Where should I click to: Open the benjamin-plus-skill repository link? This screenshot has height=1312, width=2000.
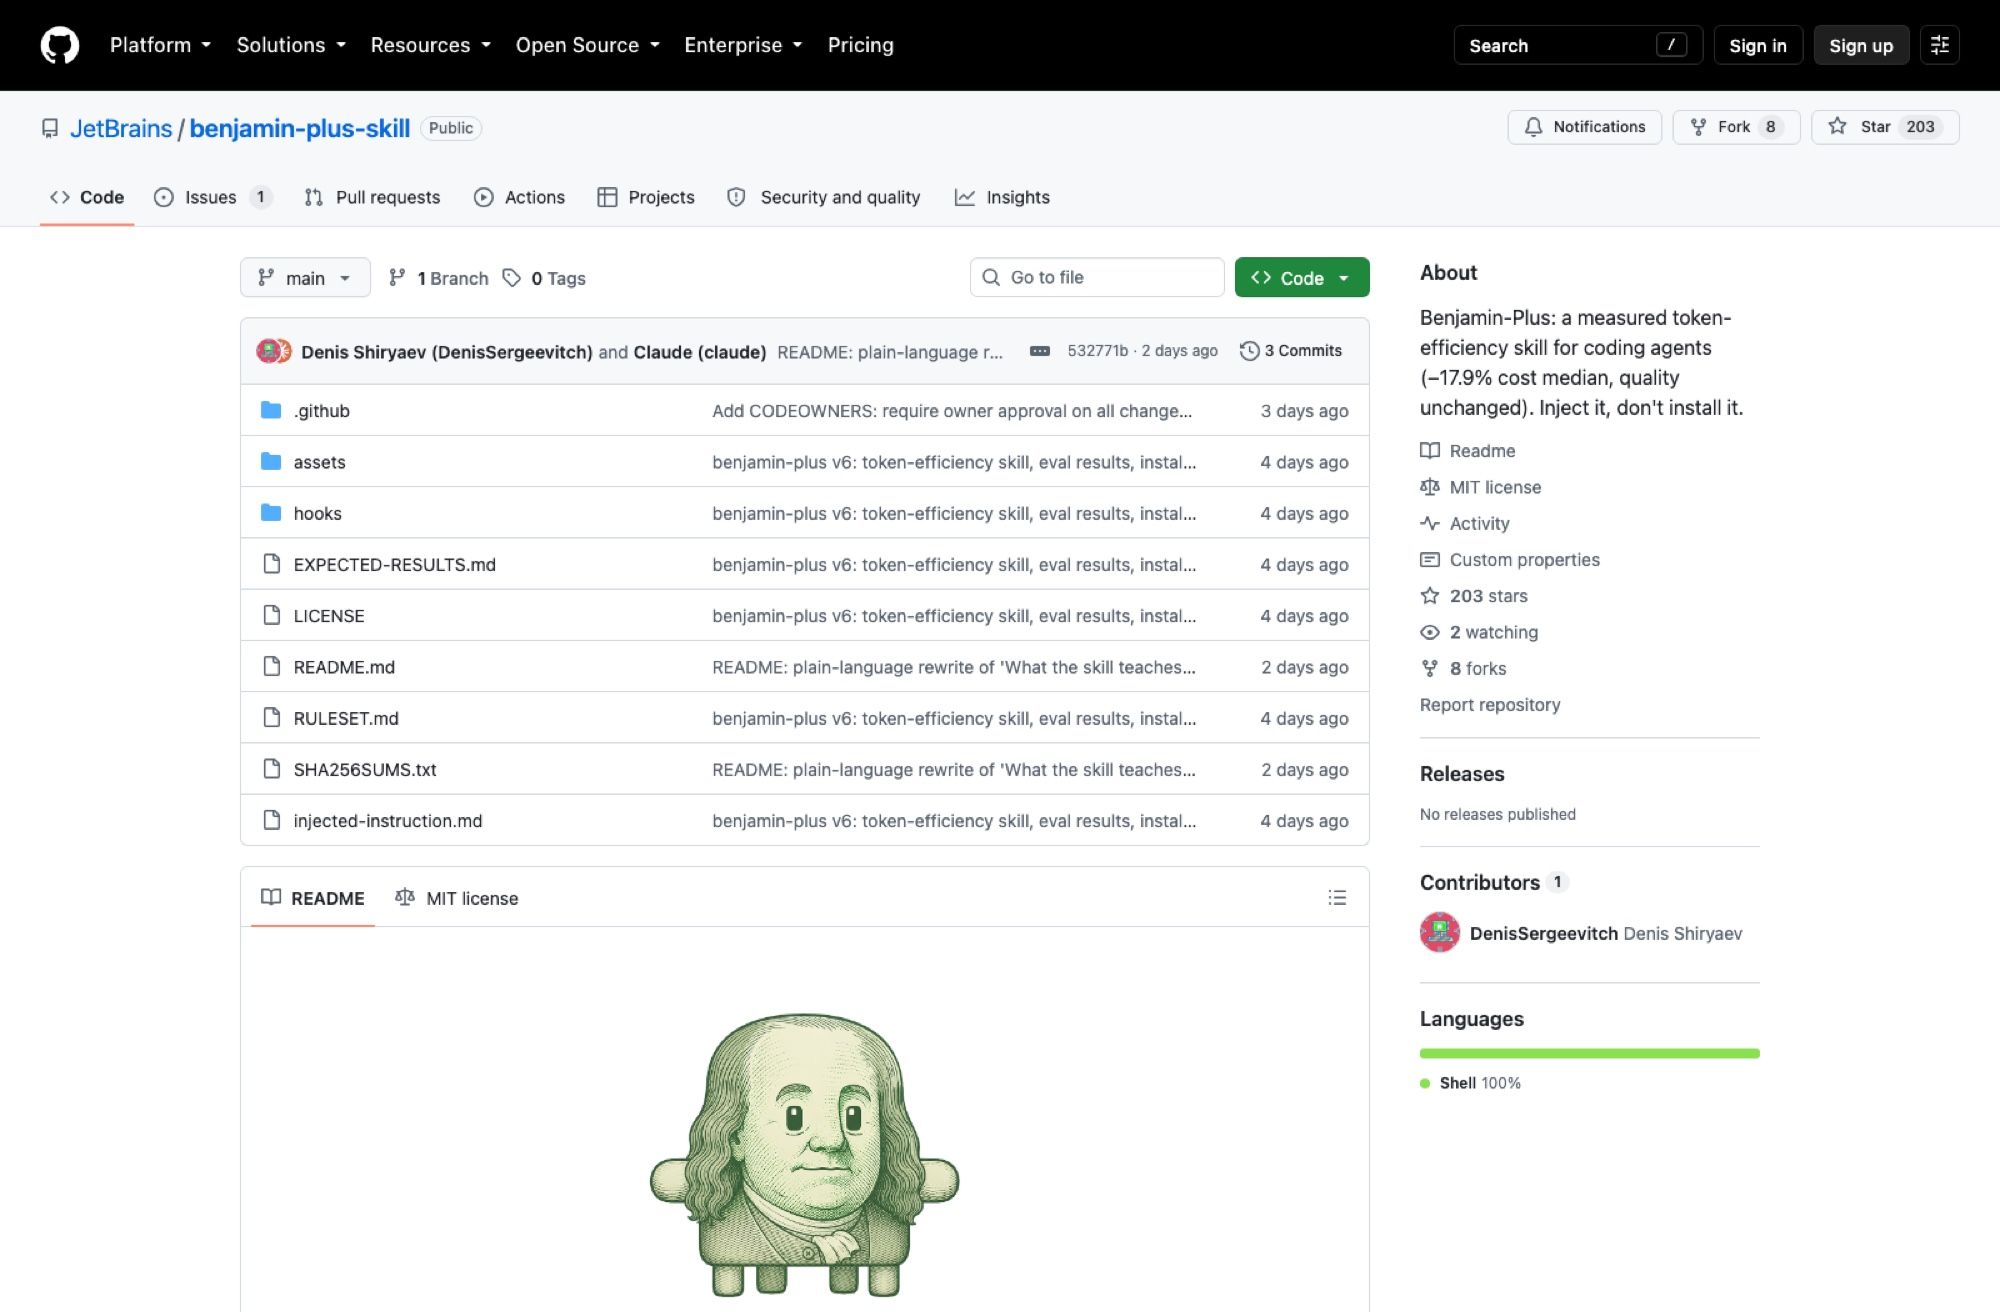click(300, 128)
